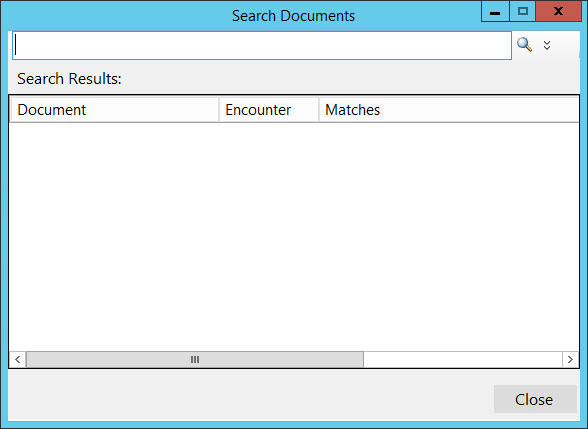
Task: Click the right arrow of horizontal scrollbar
Action: click(x=570, y=360)
